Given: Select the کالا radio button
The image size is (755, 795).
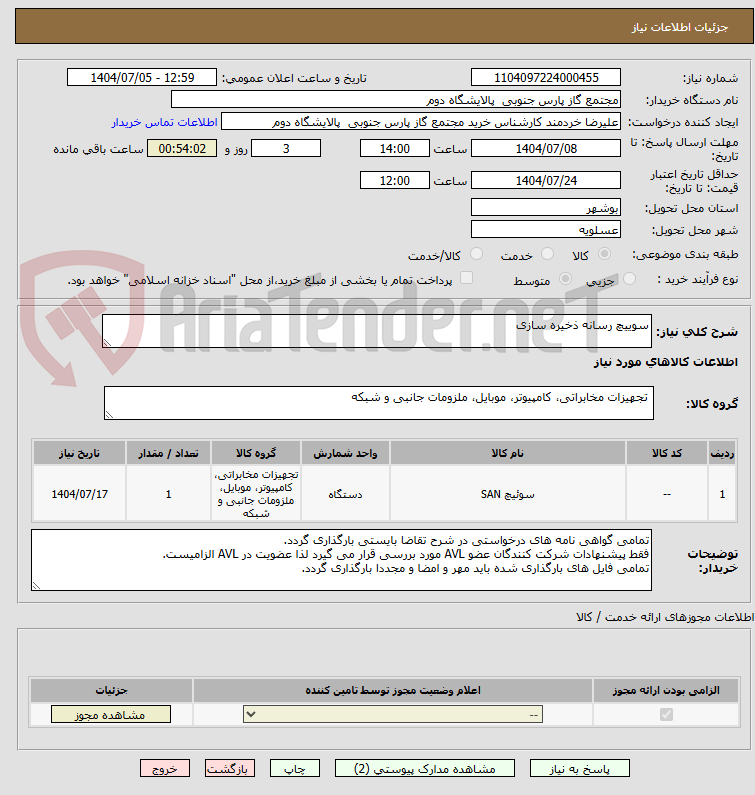Looking at the screenshot, I should (604, 254).
